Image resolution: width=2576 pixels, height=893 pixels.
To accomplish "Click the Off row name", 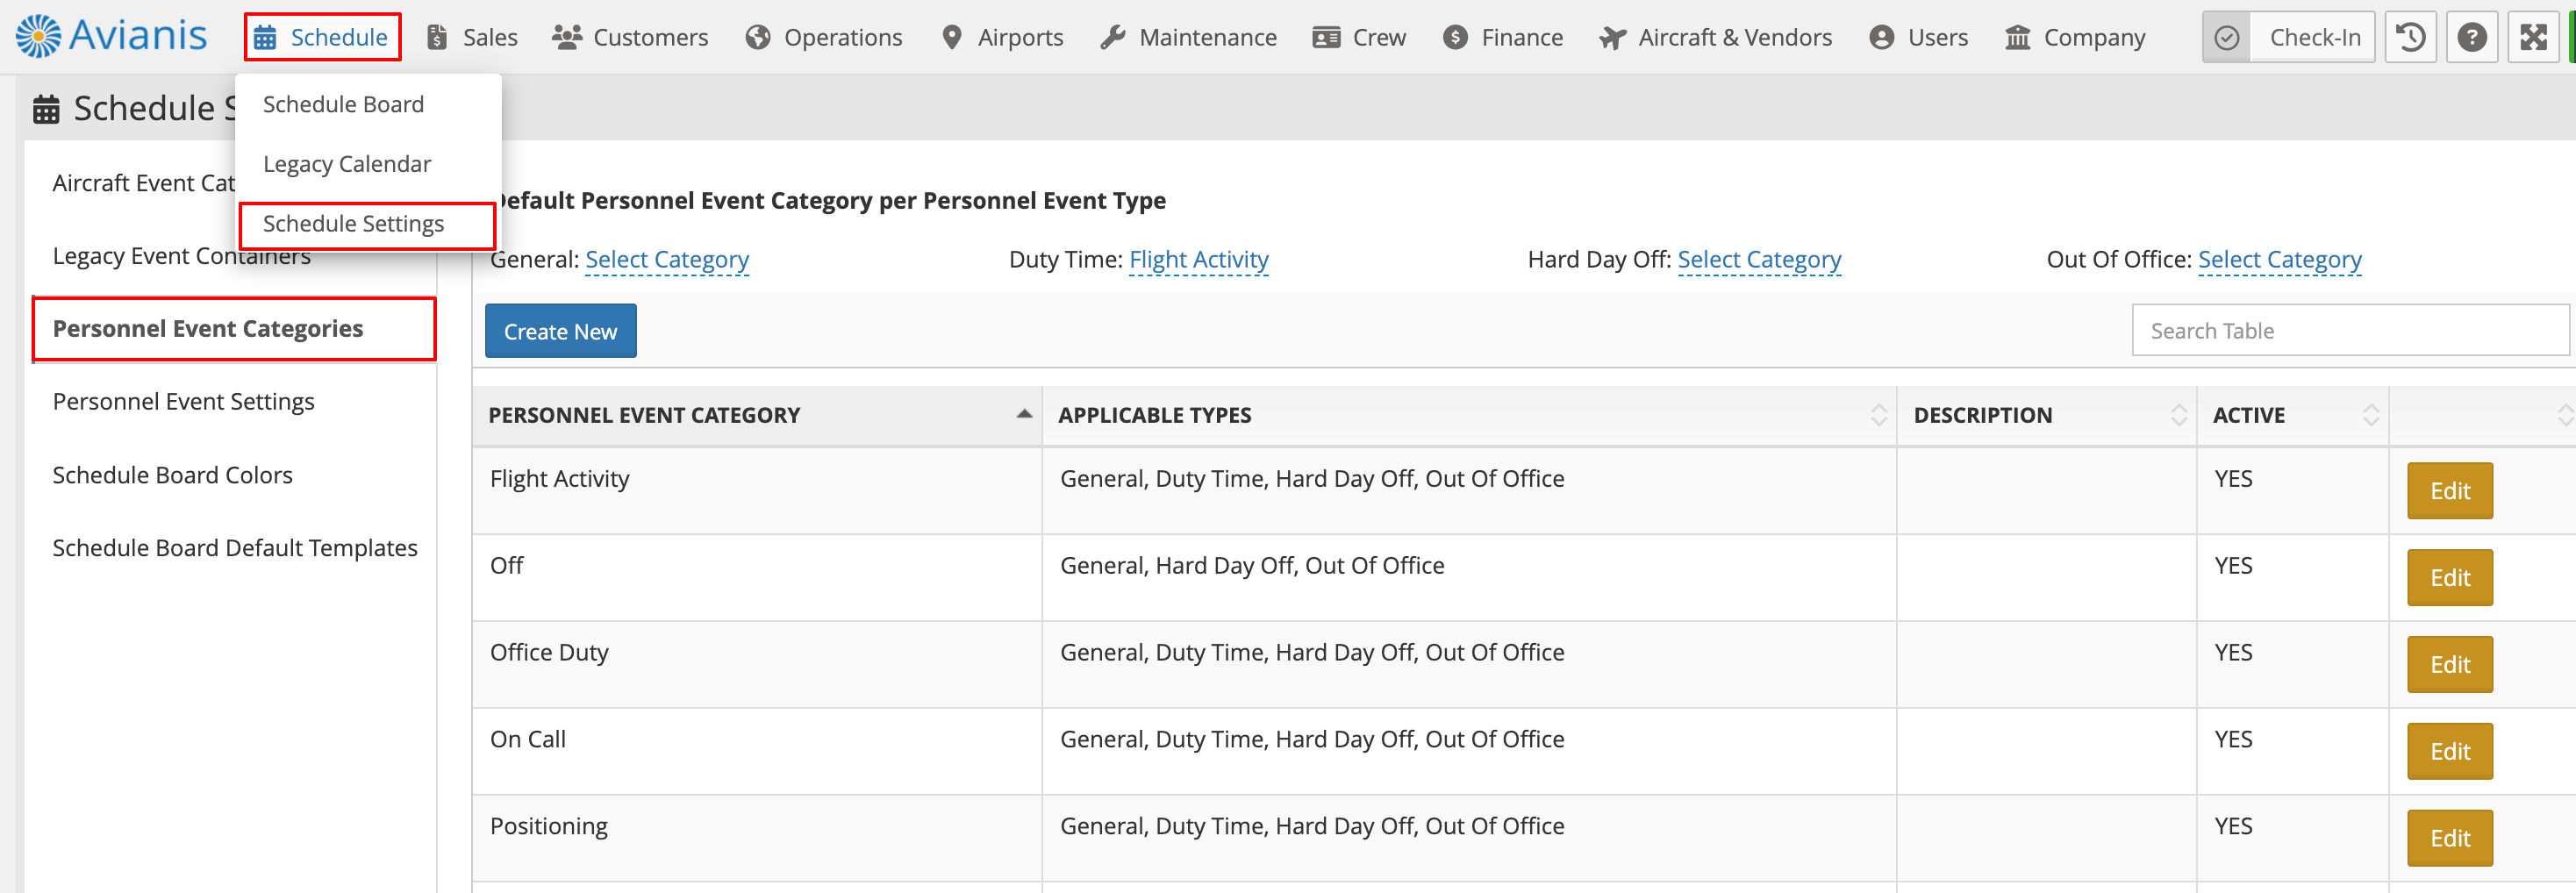I will click(x=506, y=566).
